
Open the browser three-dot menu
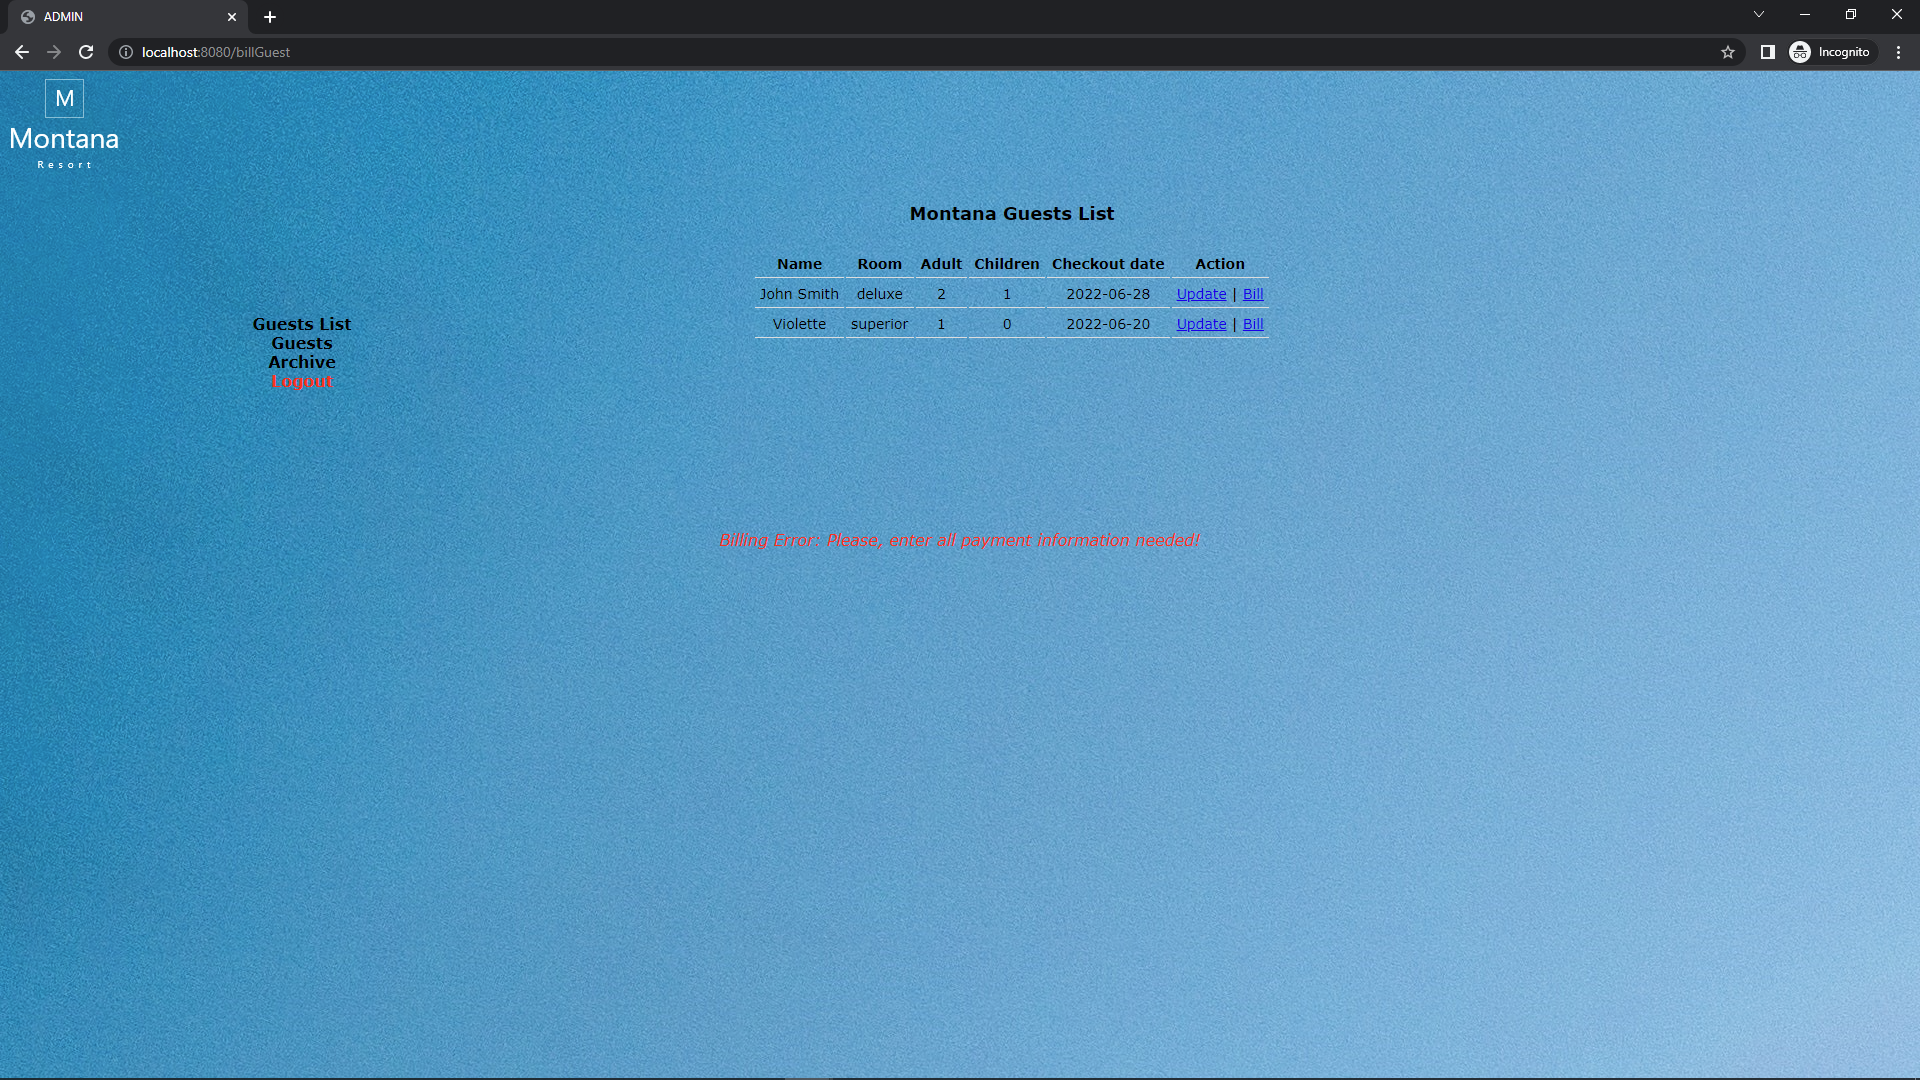[x=1898, y=52]
